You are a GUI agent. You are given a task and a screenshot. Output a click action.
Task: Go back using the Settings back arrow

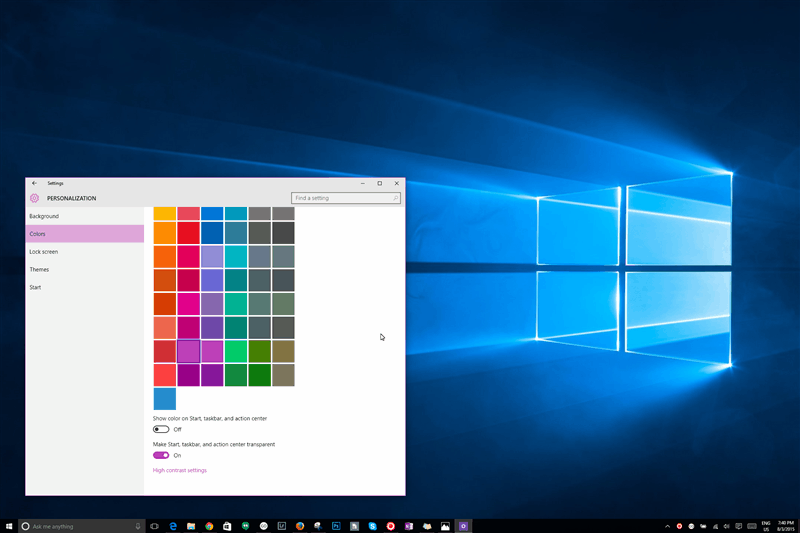34,183
